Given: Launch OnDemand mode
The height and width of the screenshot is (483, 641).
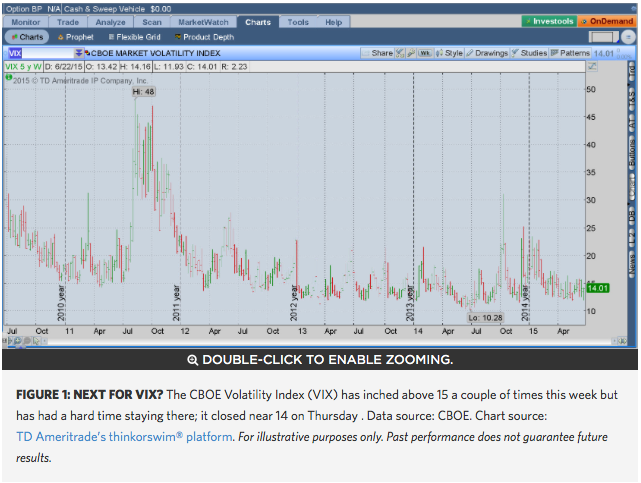Looking at the screenshot, I should (x=607, y=21).
